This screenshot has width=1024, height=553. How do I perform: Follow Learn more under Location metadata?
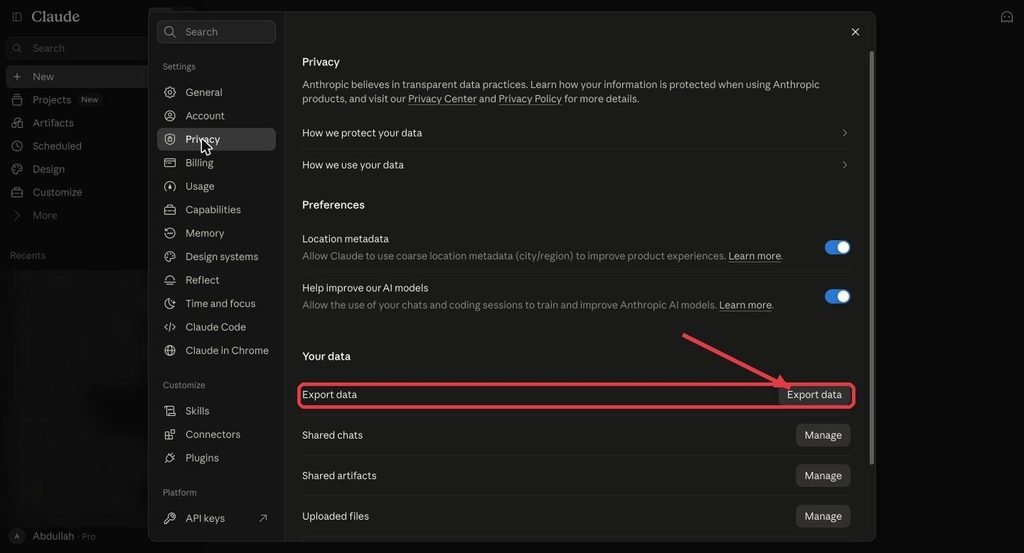pyautogui.click(x=754, y=256)
